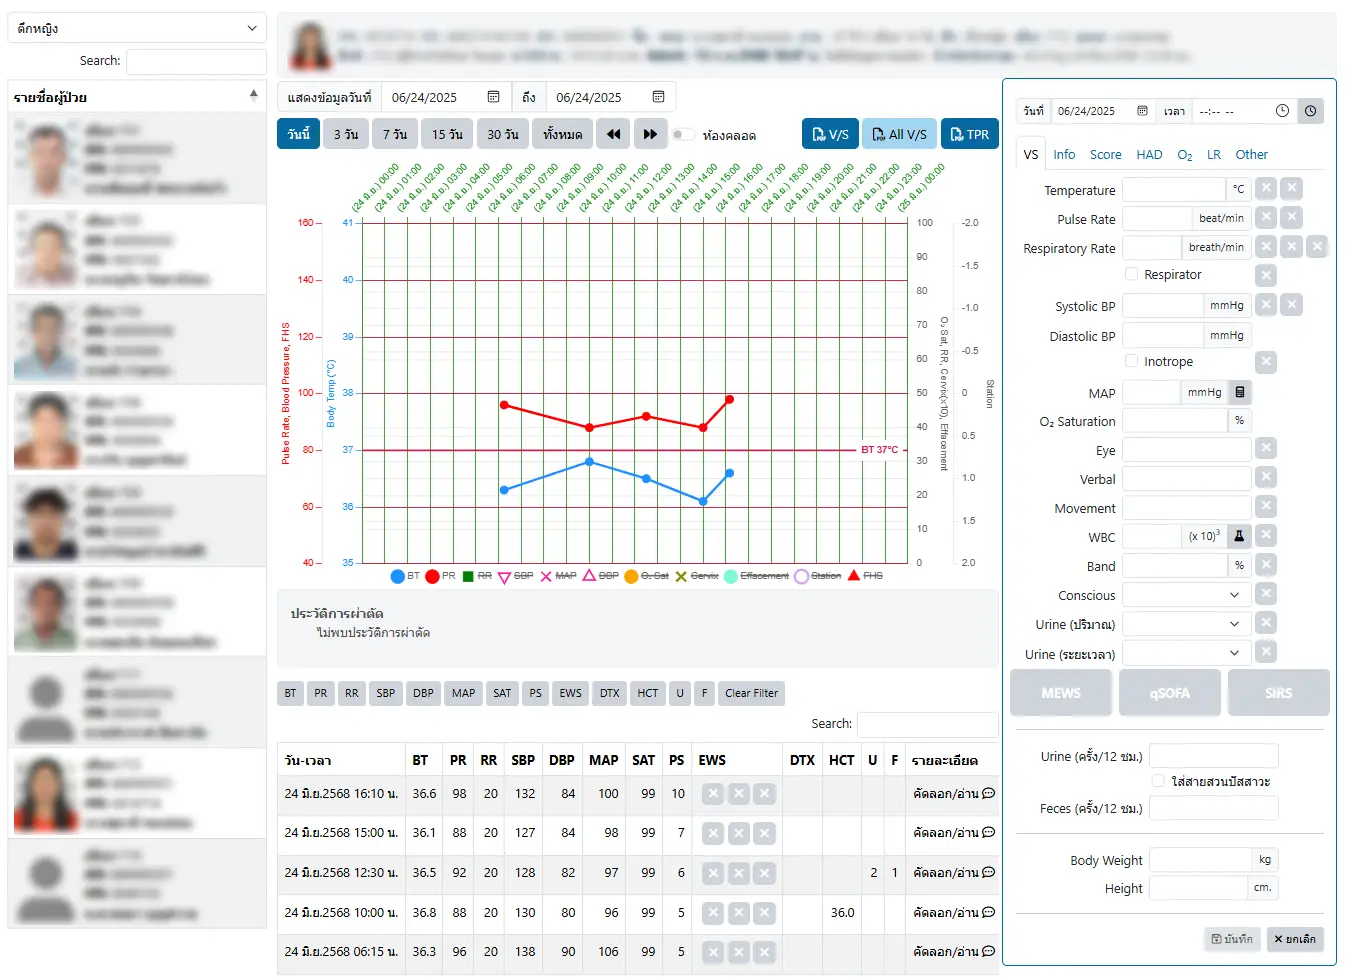Image resolution: width=1346 pixels, height=980 pixels.
Task: Click the Clear Filter button
Action: pyautogui.click(x=751, y=693)
